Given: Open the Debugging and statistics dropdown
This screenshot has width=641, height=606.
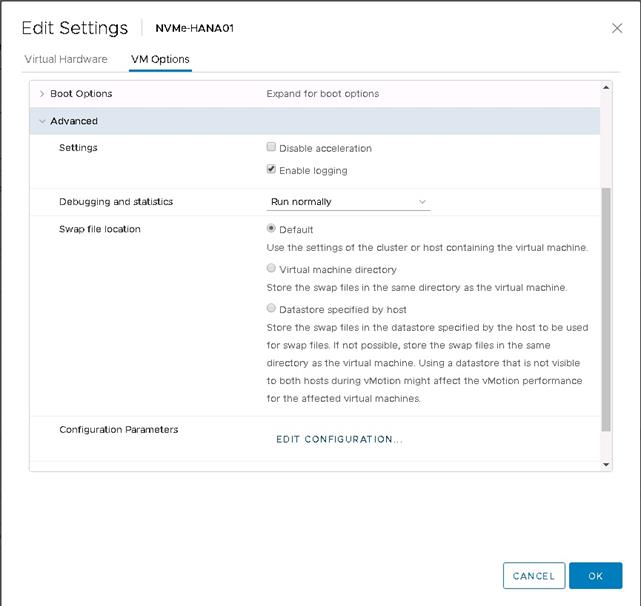Looking at the screenshot, I should 348,202.
